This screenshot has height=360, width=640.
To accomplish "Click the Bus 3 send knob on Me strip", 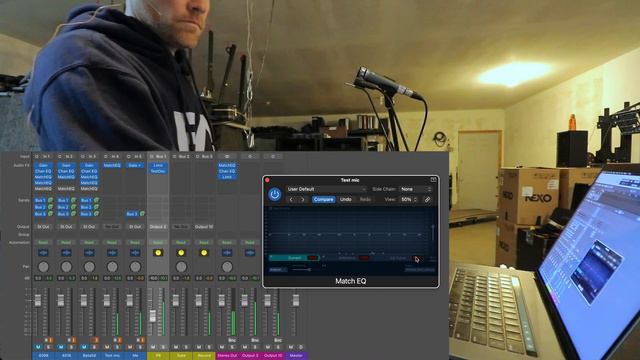I will coord(142,213).
